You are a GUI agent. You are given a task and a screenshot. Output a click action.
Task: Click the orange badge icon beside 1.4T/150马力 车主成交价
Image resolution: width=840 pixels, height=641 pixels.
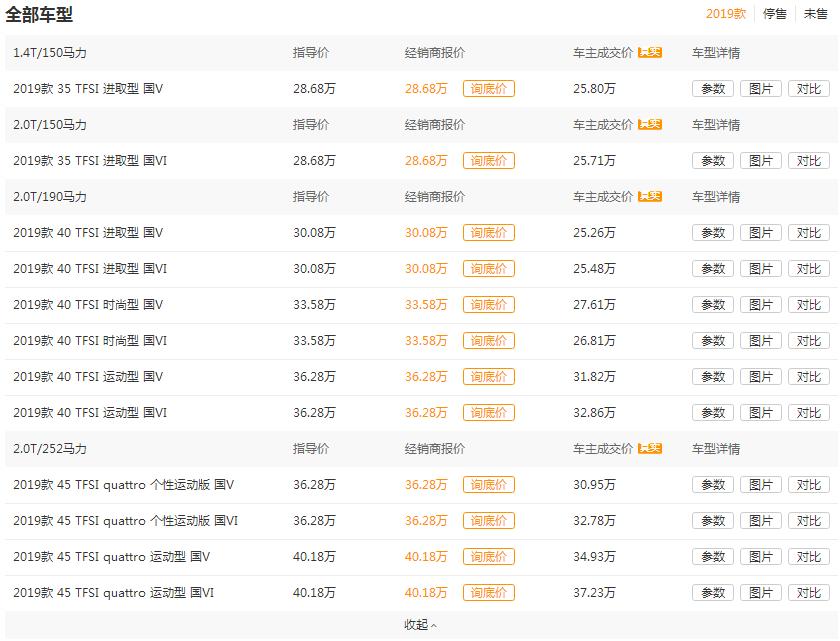(x=649, y=52)
